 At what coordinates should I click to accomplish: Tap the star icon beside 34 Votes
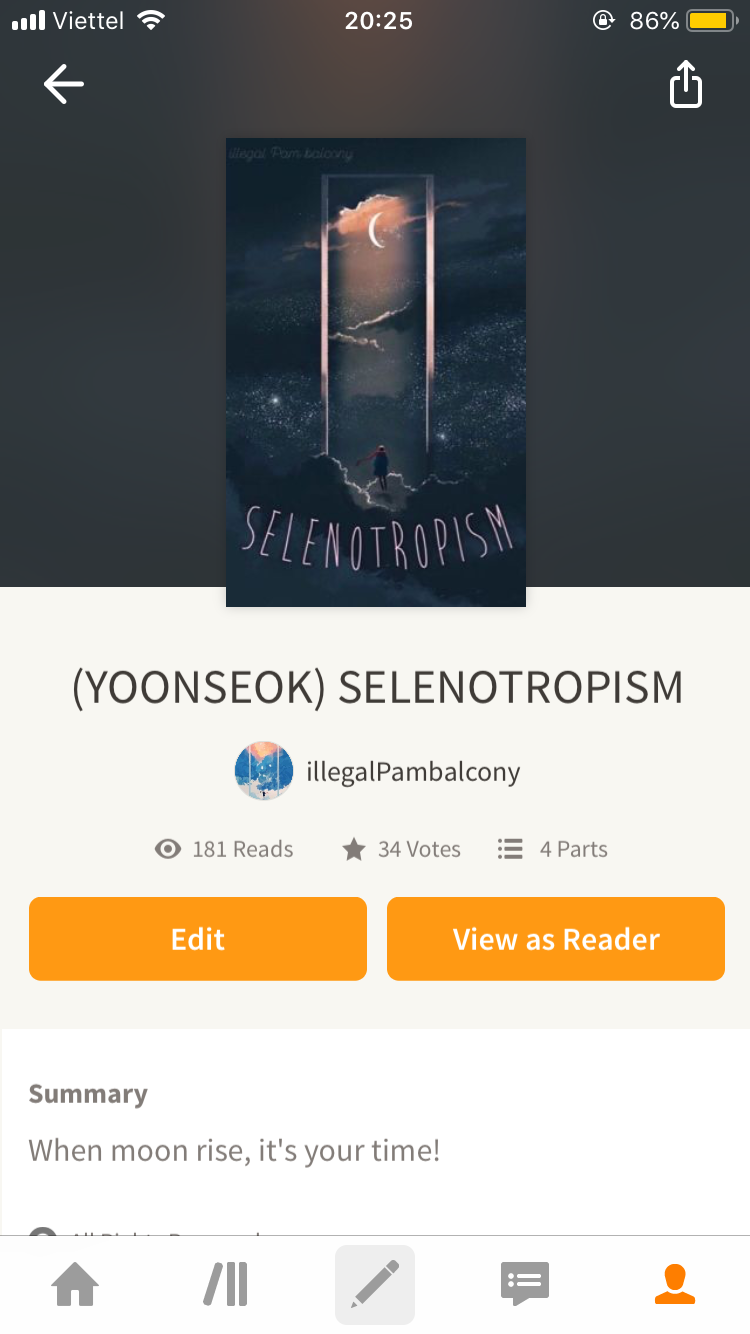(x=354, y=850)
